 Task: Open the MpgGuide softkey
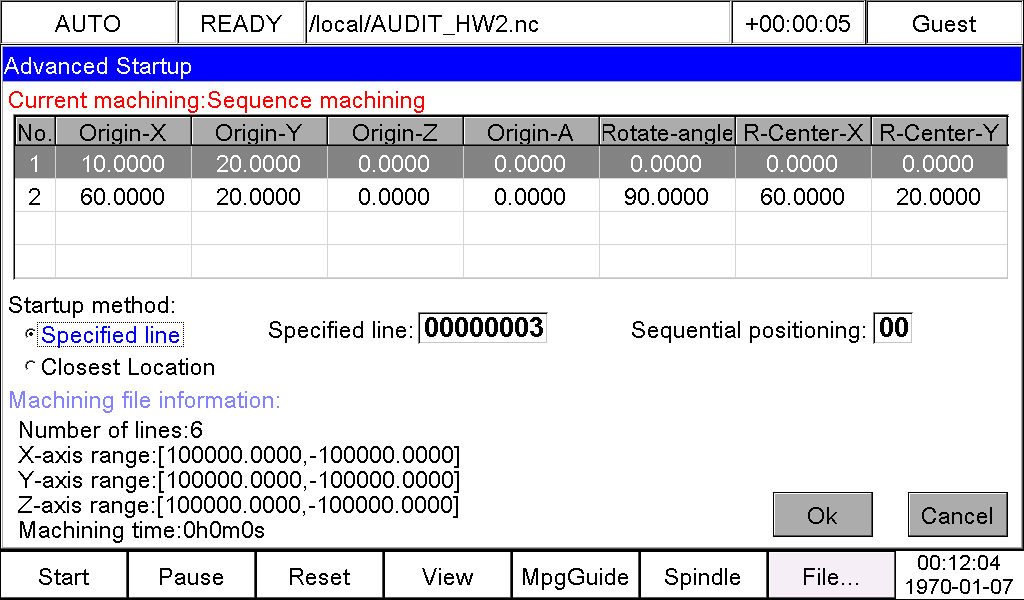coord(575,576)
